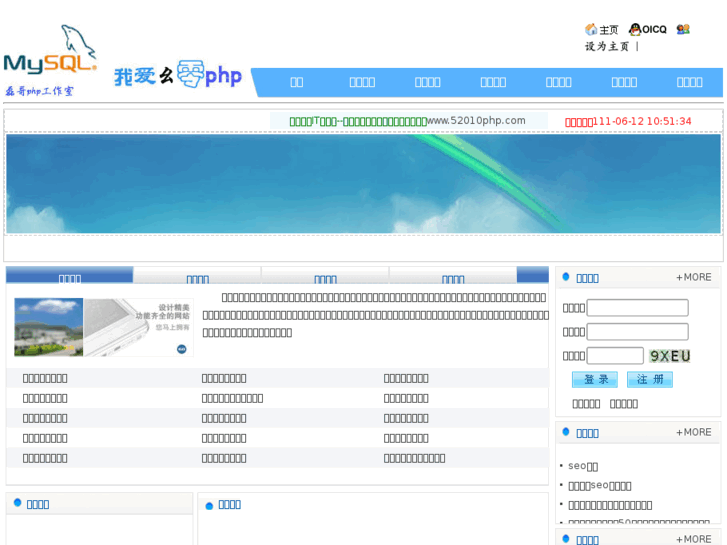
Task: Select the shortest two-character item in the blue navigation bar
Action: [297, 82]
